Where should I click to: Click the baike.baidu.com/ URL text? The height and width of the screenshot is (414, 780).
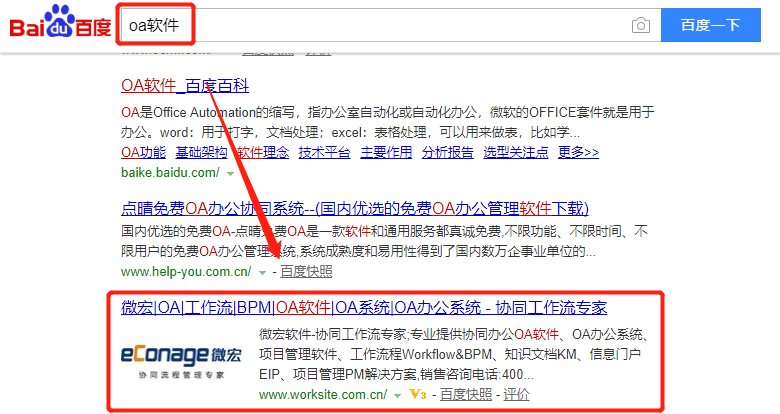coord(170,173)
